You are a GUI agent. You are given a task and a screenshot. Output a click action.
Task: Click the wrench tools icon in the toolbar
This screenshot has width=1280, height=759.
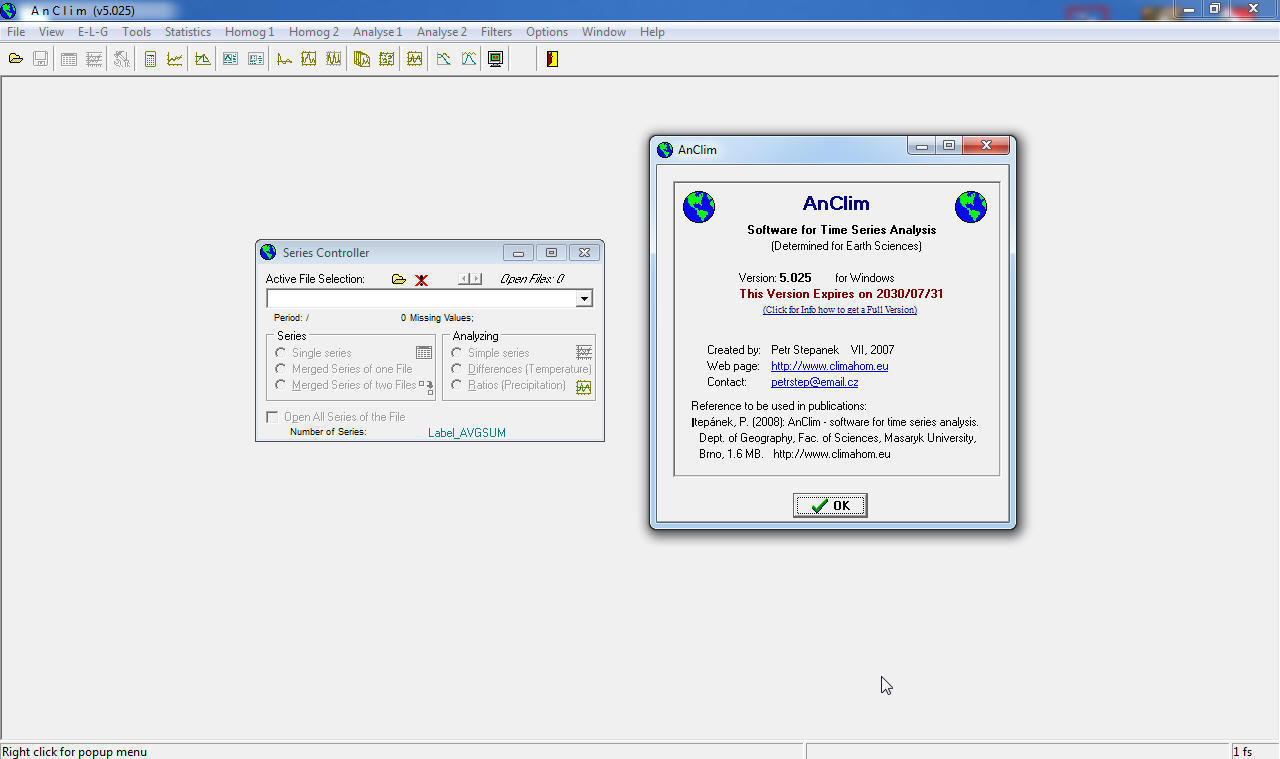tap(121, 59)
